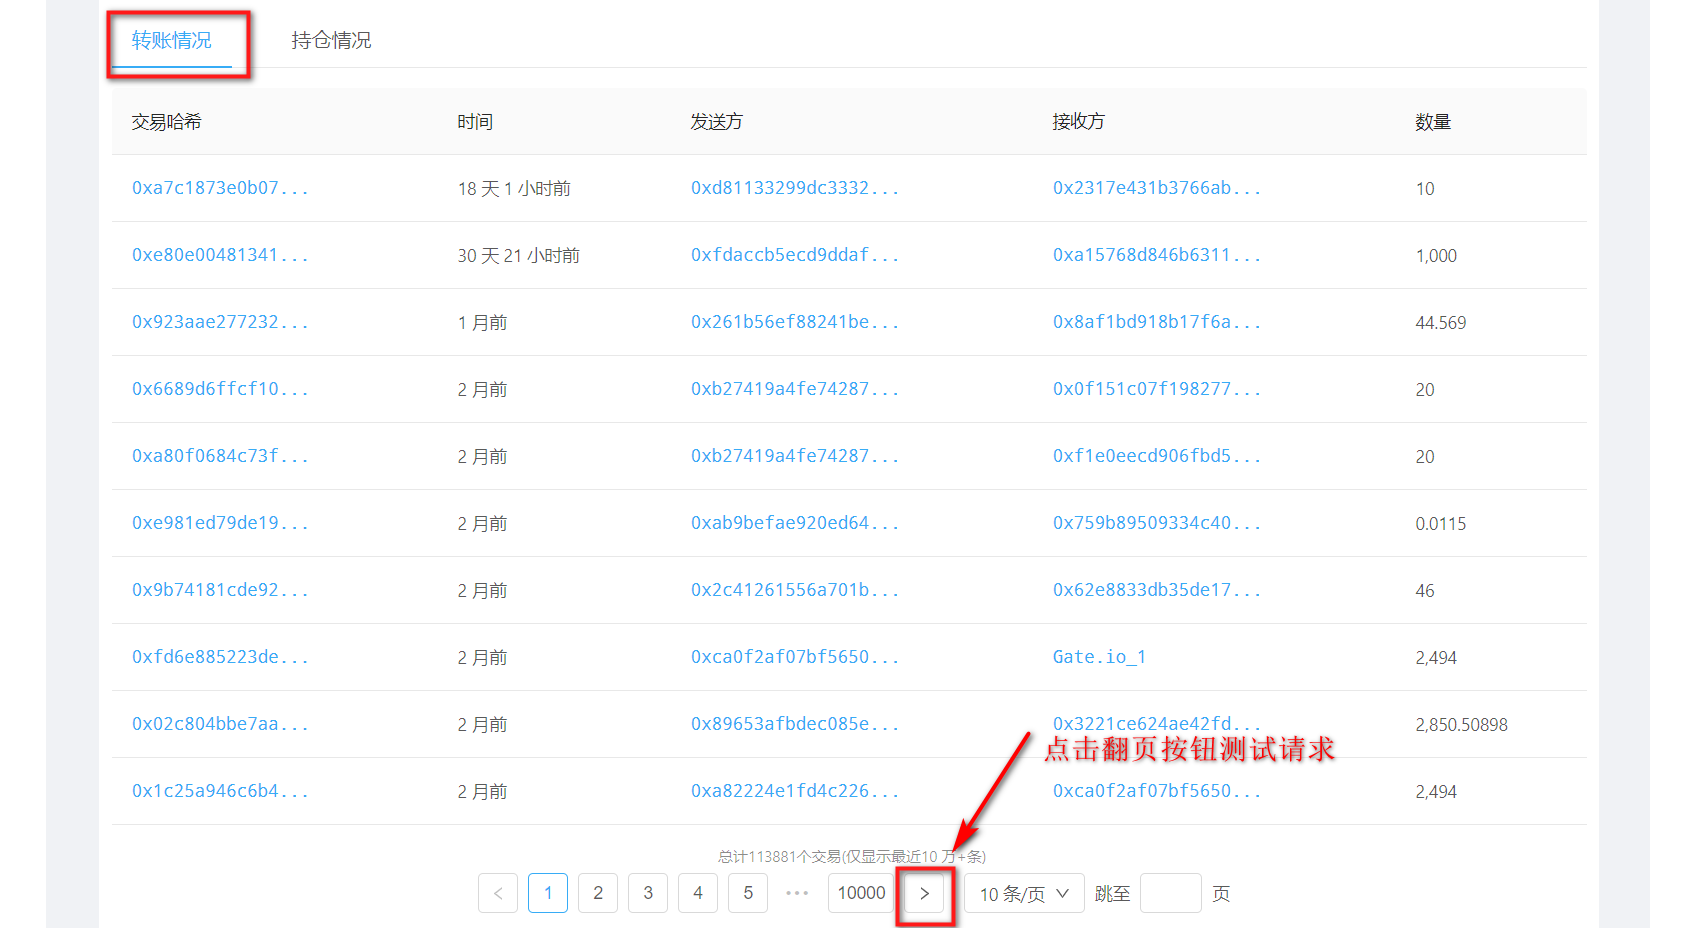
Task: Open transaction hash 0xe981ed79de19...
Action: pos(220,523)
